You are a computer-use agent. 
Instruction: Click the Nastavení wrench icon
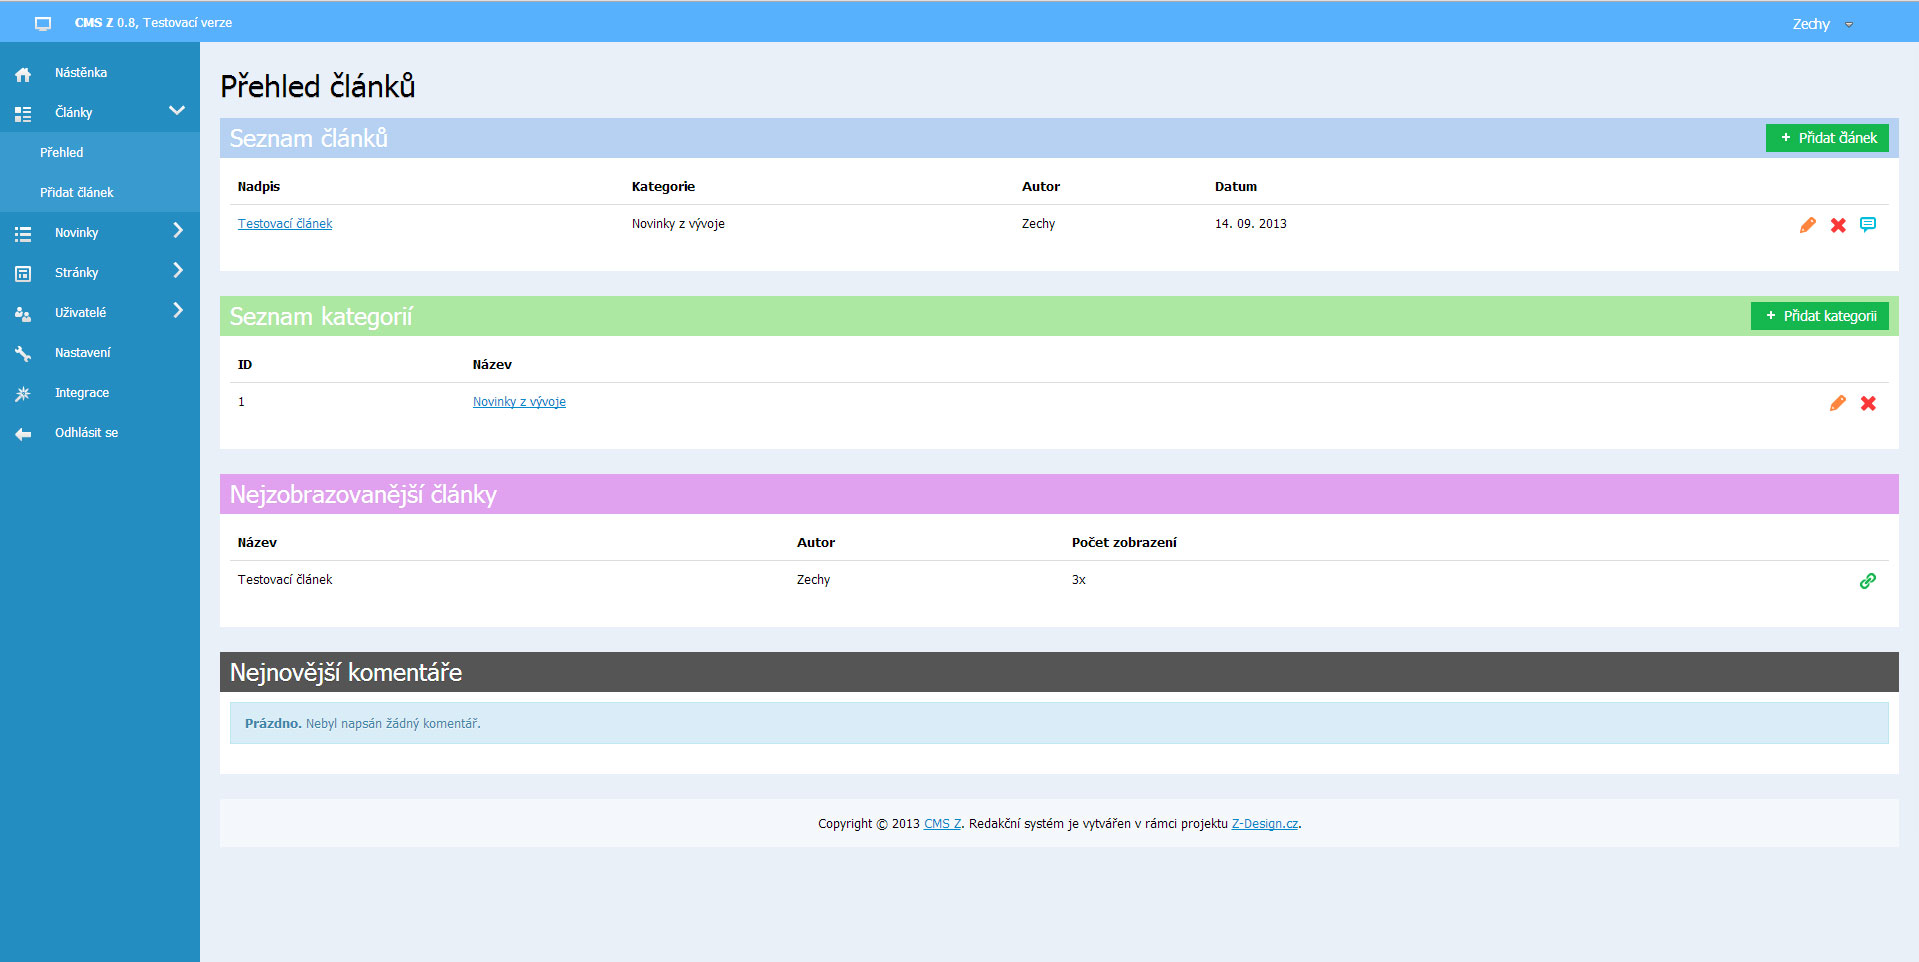click(x=23, y=353)
